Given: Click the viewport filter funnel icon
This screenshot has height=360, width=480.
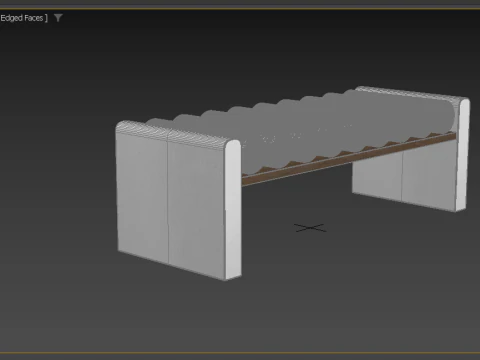Looking at the screenshot, I should tap(58, 18).
